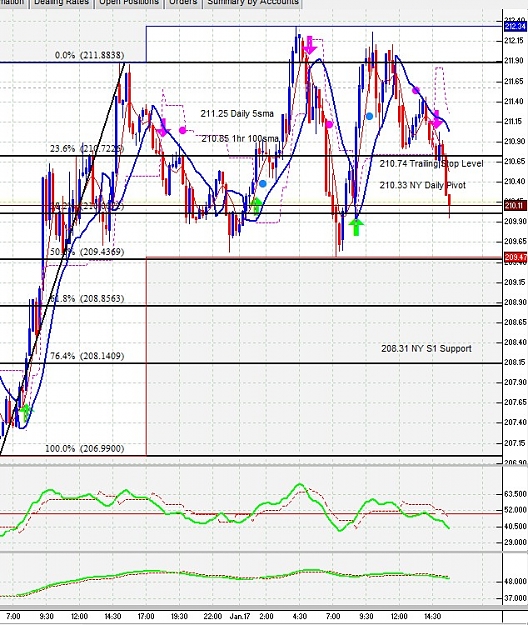Click the '211.90' price axis value
Screen dimensions: 528x625
[x=514, y=61]
